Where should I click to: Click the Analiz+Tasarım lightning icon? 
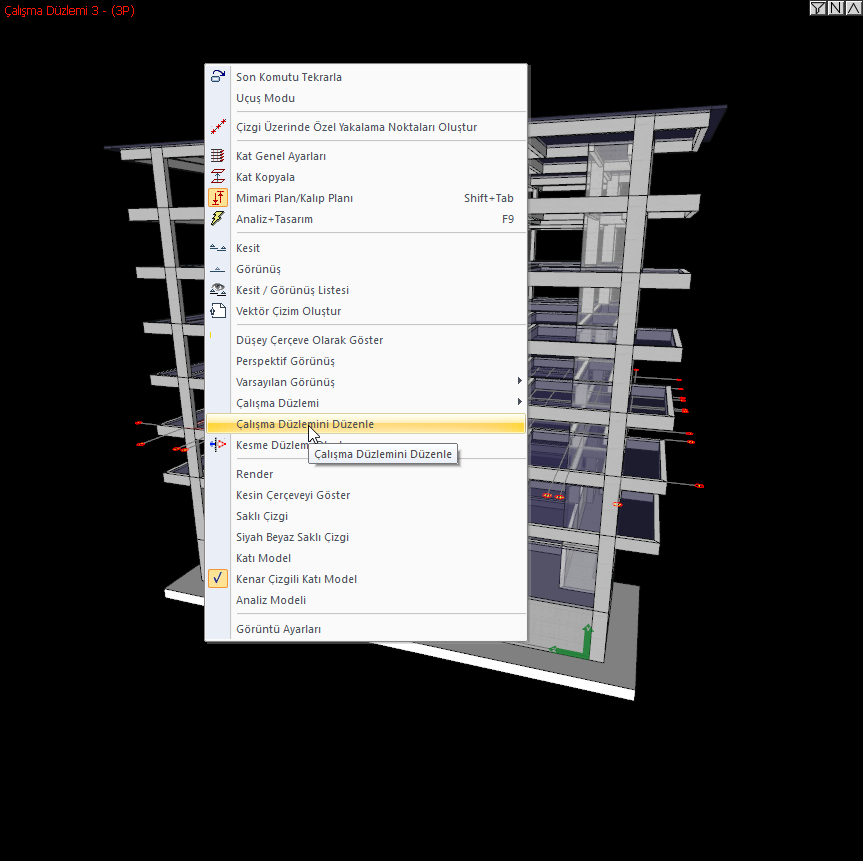click(x=218, y=219)
